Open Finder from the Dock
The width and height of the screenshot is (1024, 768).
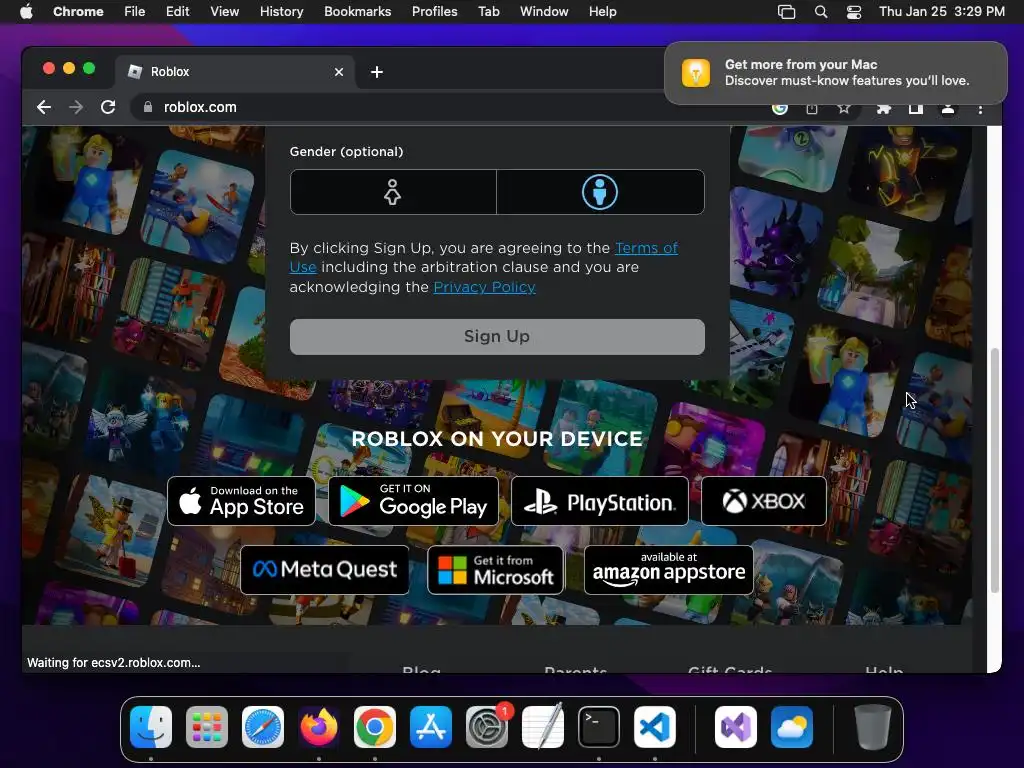[151, 727]
